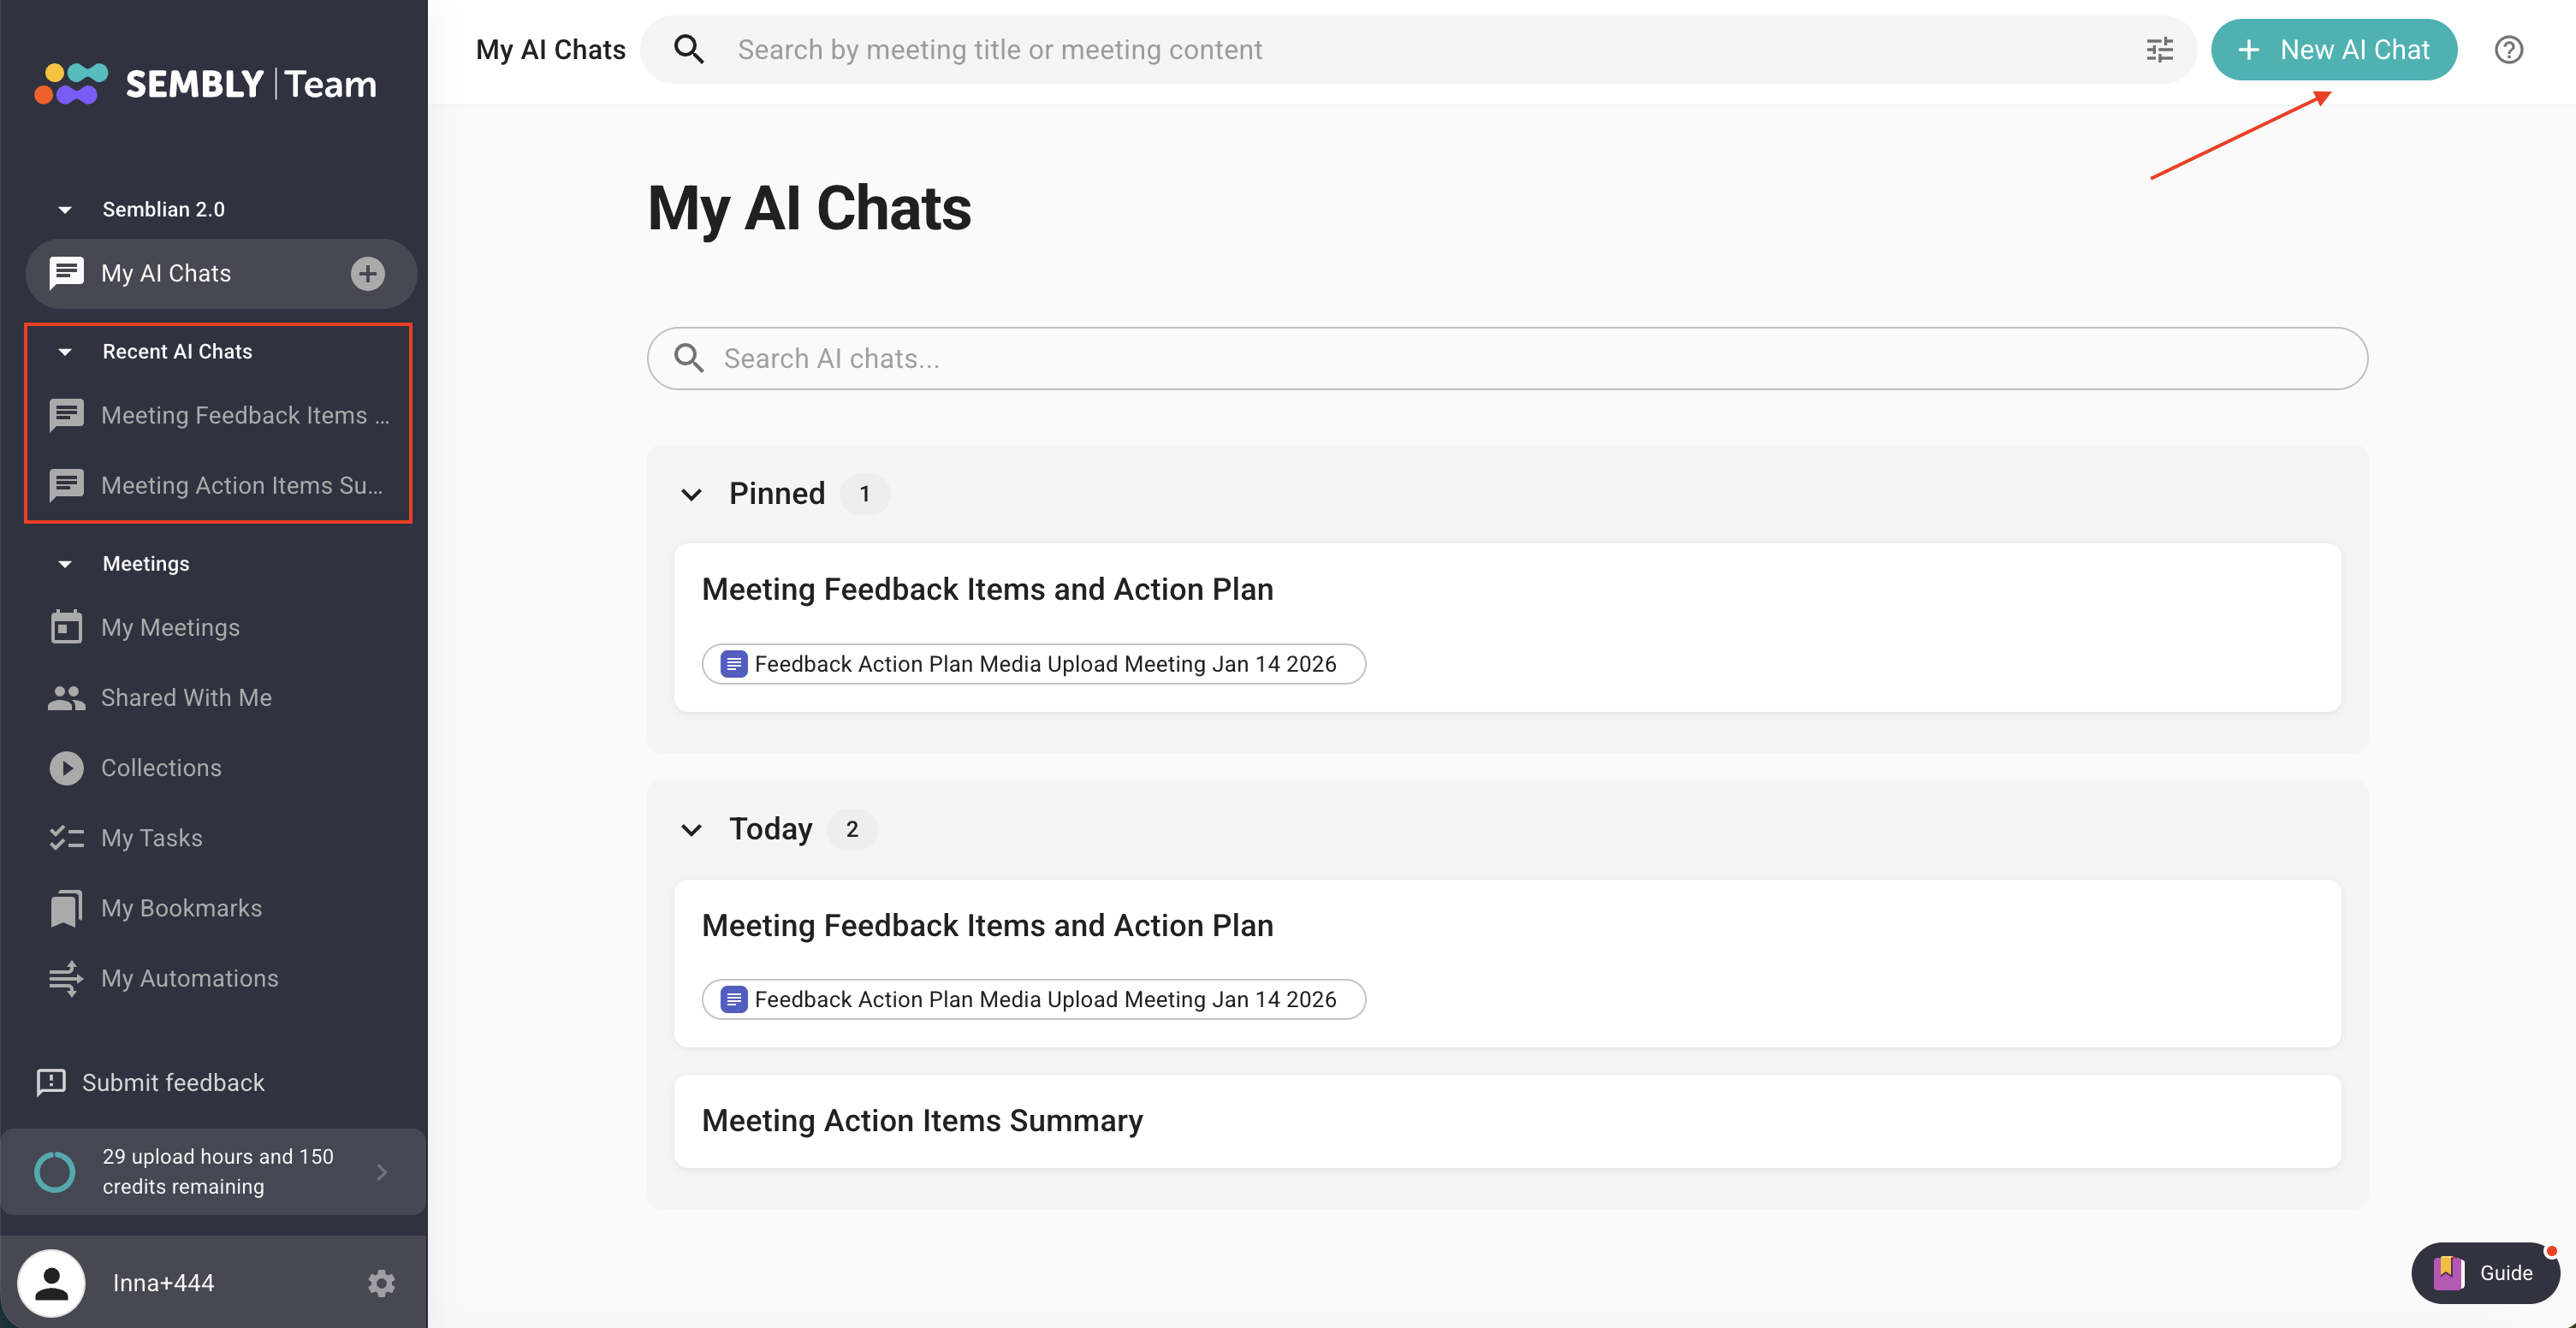
Task: Collapse the Today chats section
Action: click(x=691, y=829)
